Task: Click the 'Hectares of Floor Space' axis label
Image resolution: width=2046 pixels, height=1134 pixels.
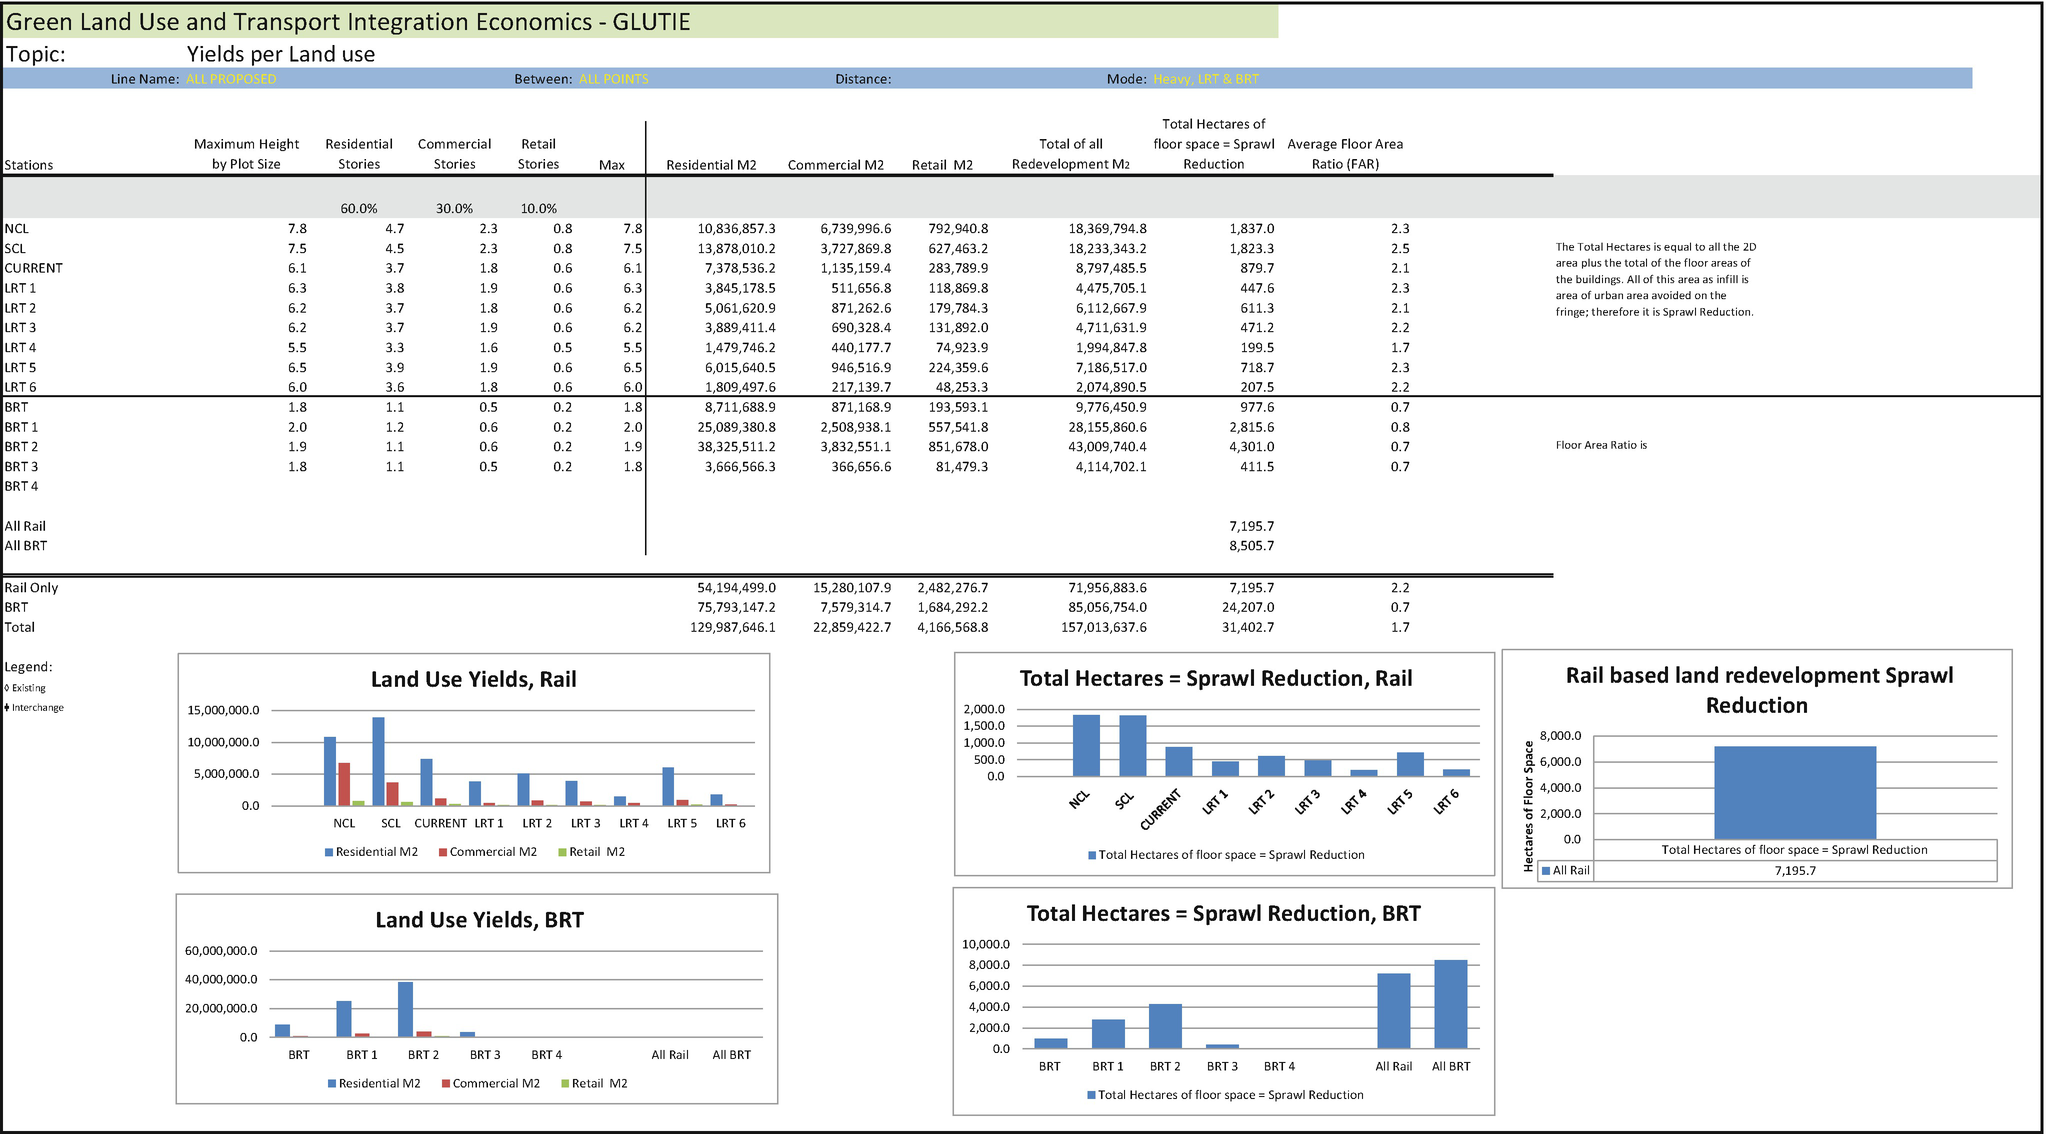Action: click(1528, 806)
